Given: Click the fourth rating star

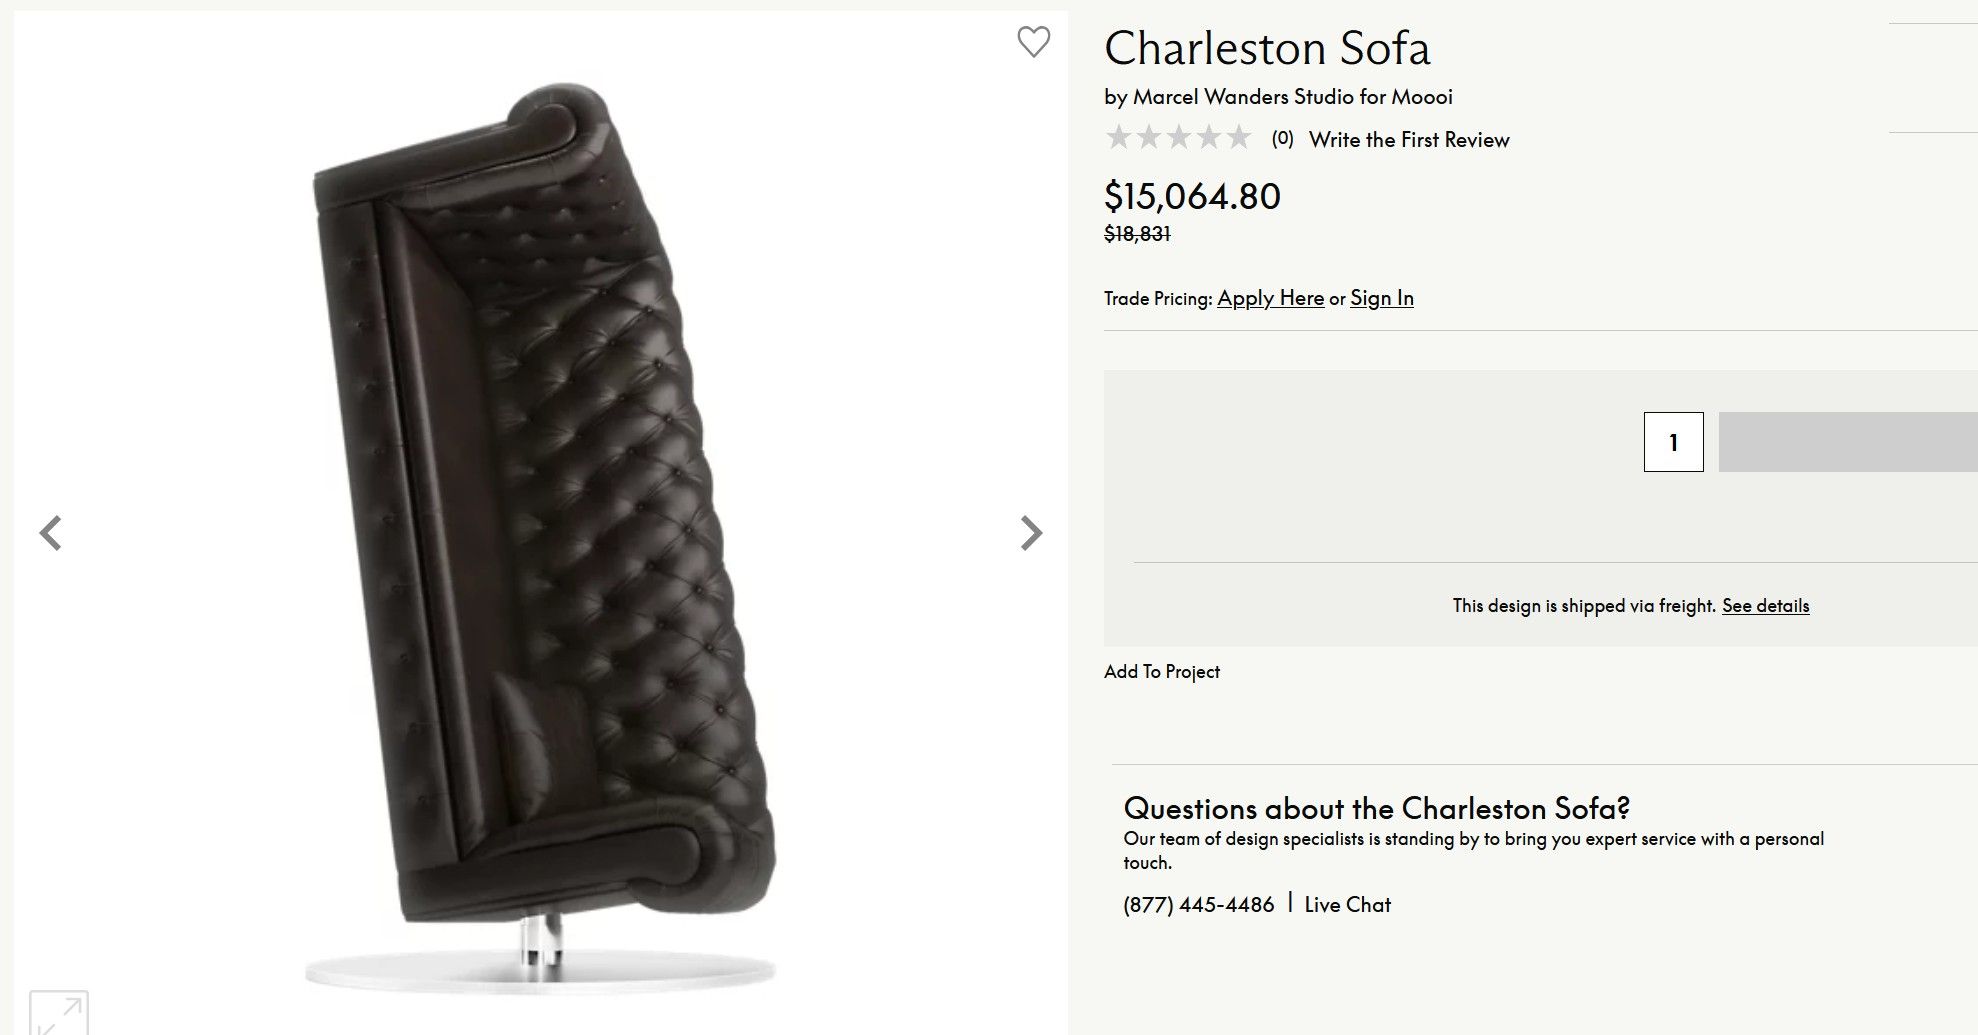Looking at the screenshot, I should coord(1209,138).
